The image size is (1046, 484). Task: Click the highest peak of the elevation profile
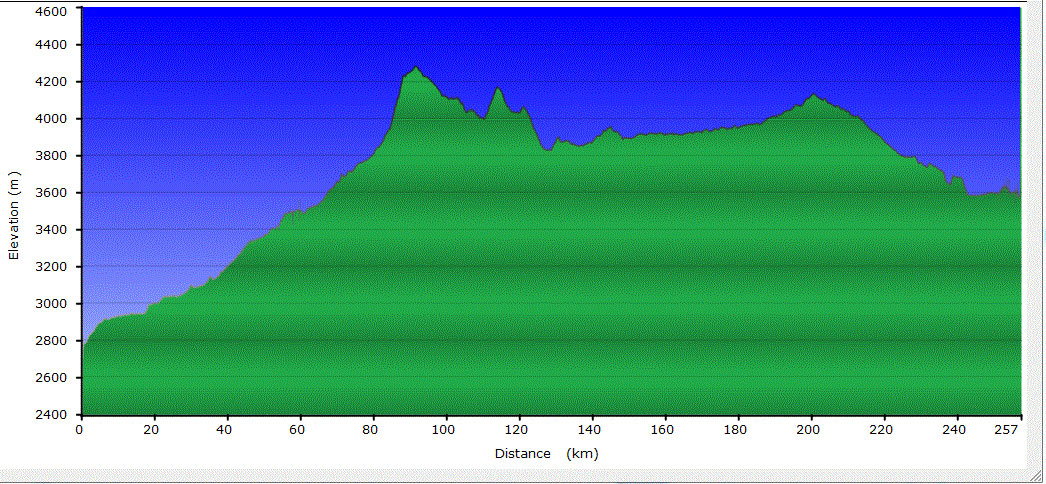click(416, 67)
